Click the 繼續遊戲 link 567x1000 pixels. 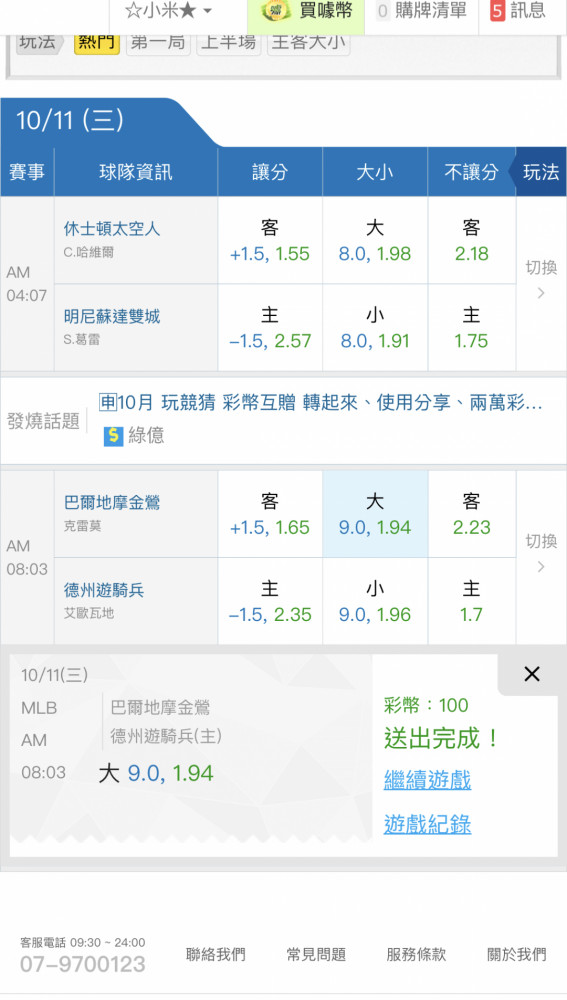(x=427, y=780)
